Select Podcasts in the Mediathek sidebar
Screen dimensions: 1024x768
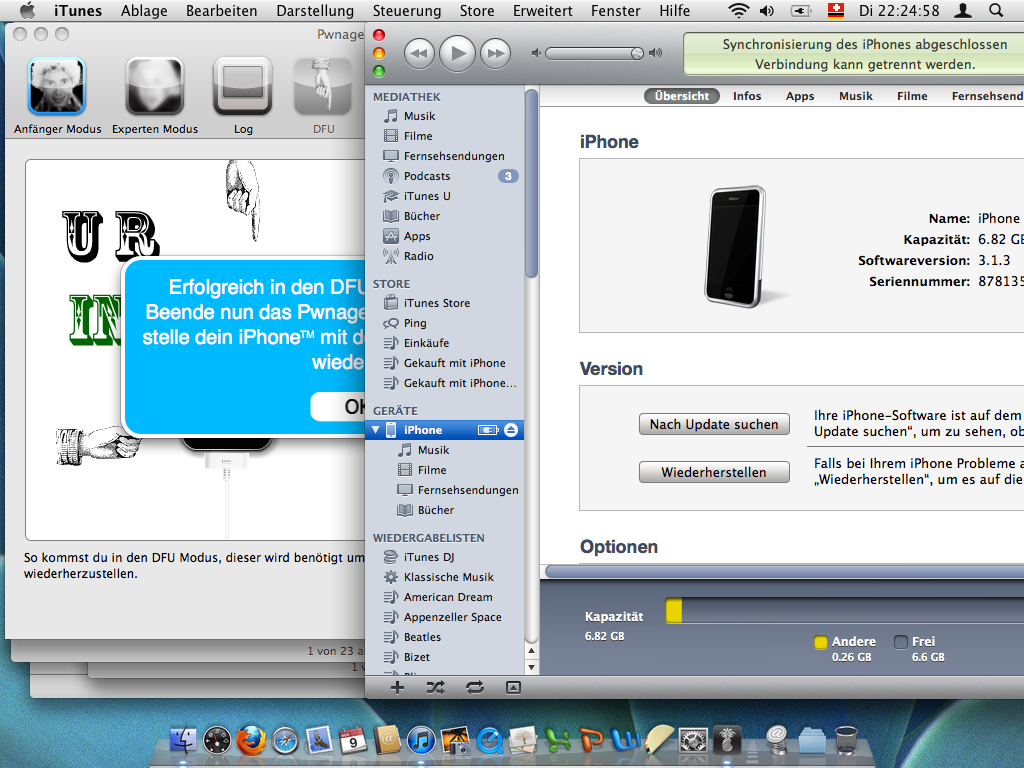coord(427,176)
